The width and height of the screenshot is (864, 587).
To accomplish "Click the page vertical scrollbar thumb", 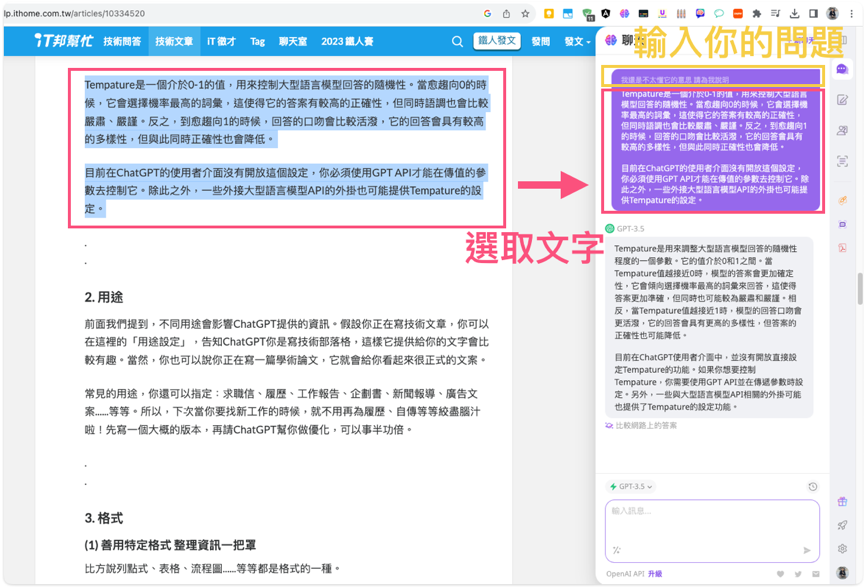I will pos(860,288).
